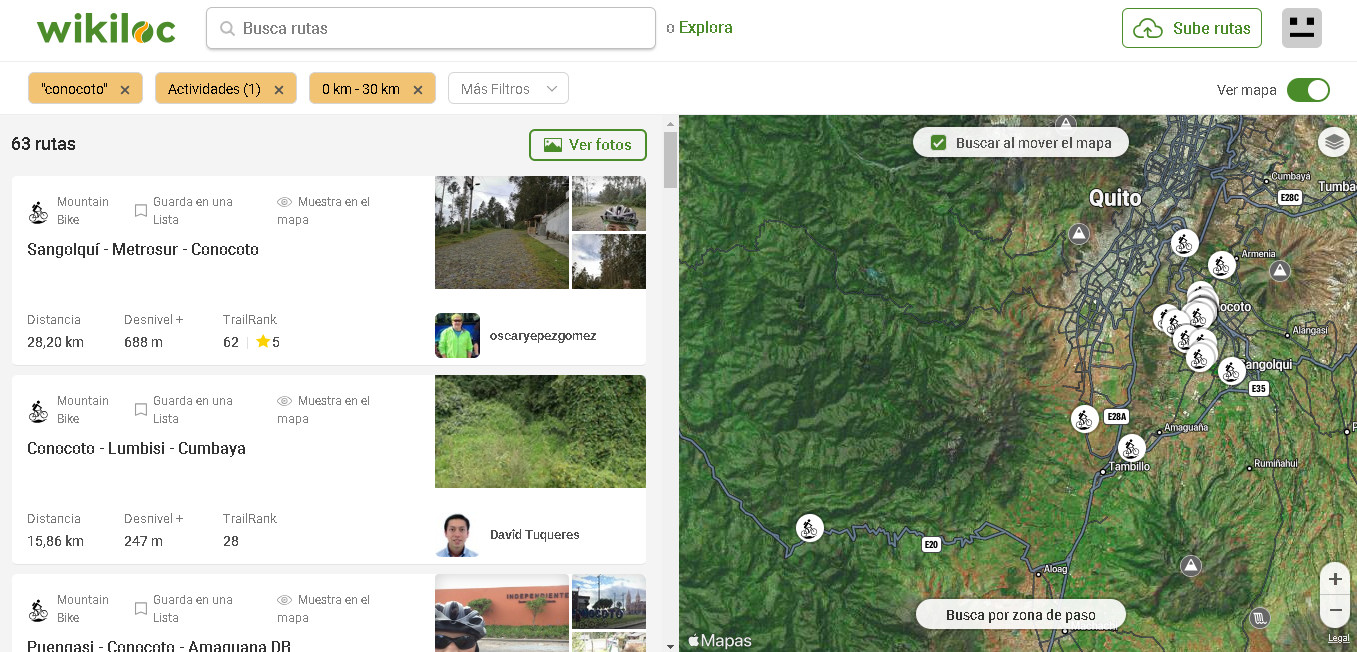Open the "conocoto" search filter chip
1357x652 pixels.
pos(74,89)
